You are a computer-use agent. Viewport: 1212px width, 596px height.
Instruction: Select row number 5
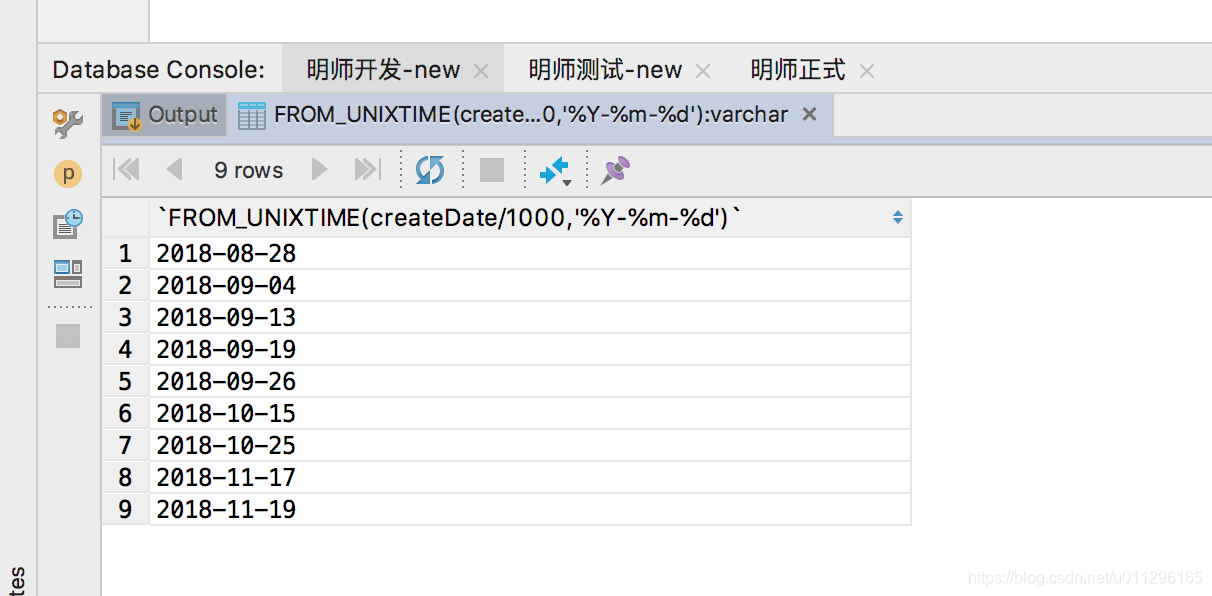point(126,382)
